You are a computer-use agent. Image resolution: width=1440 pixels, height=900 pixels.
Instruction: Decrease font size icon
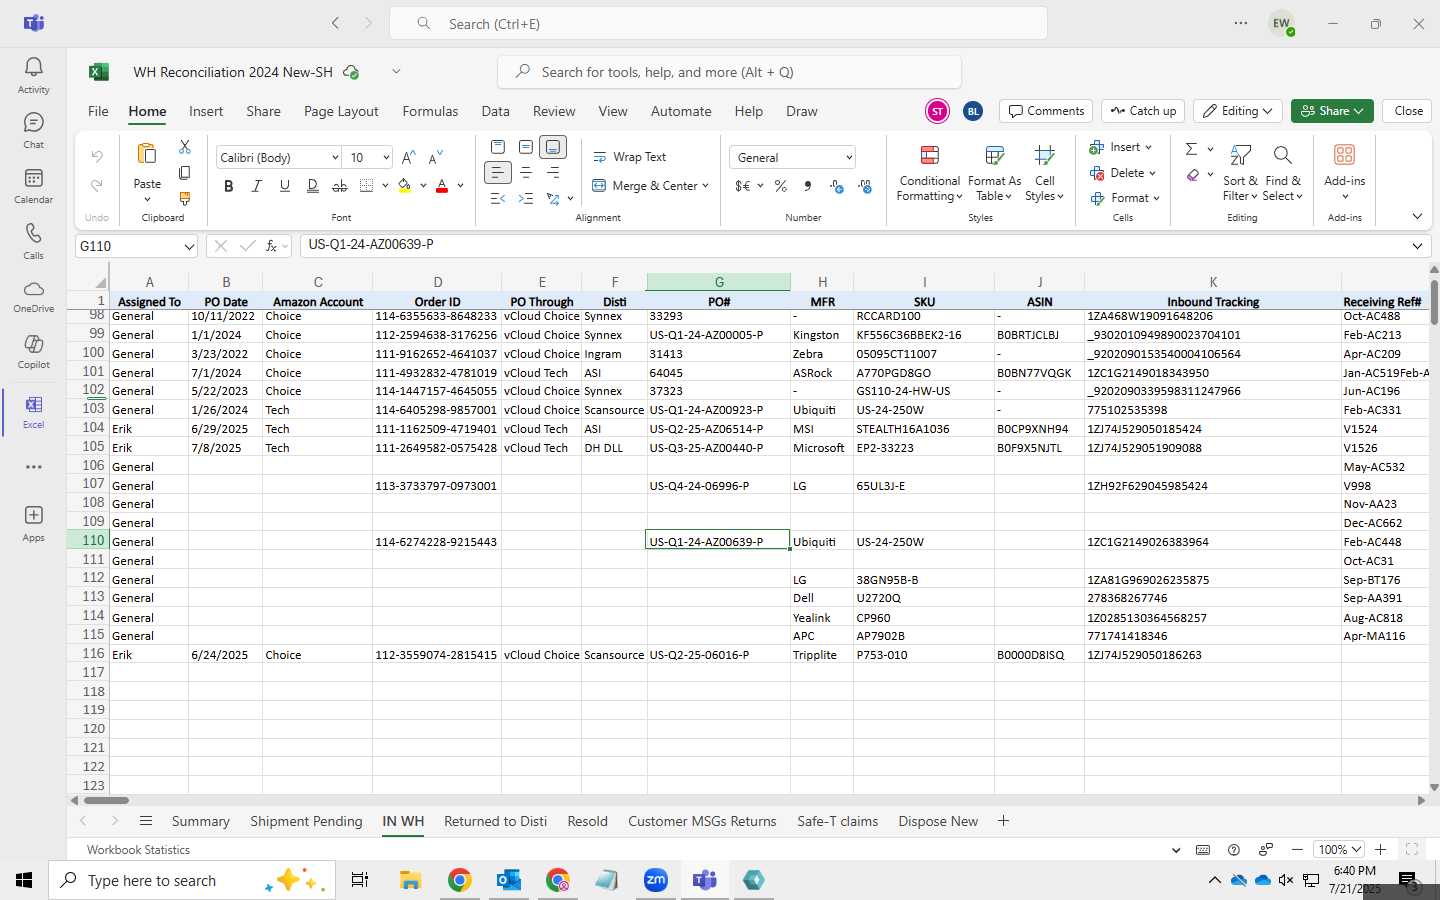click(x=435, y=157)
